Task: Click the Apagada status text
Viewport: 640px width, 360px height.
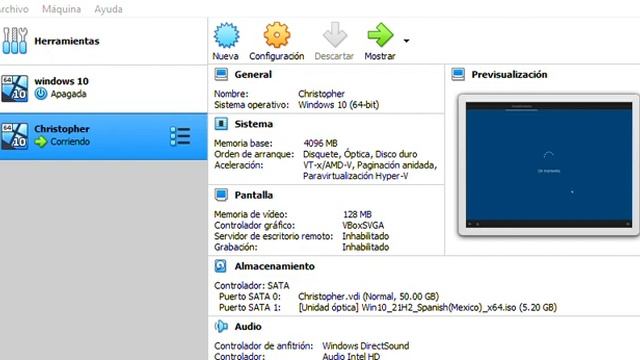Action: pyautogui.click(x=68, y=94)
